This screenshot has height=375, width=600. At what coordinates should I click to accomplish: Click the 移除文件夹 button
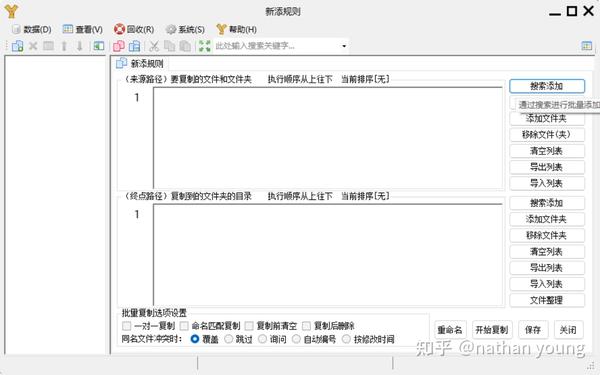pyautogui.click(x=547, y=235)
